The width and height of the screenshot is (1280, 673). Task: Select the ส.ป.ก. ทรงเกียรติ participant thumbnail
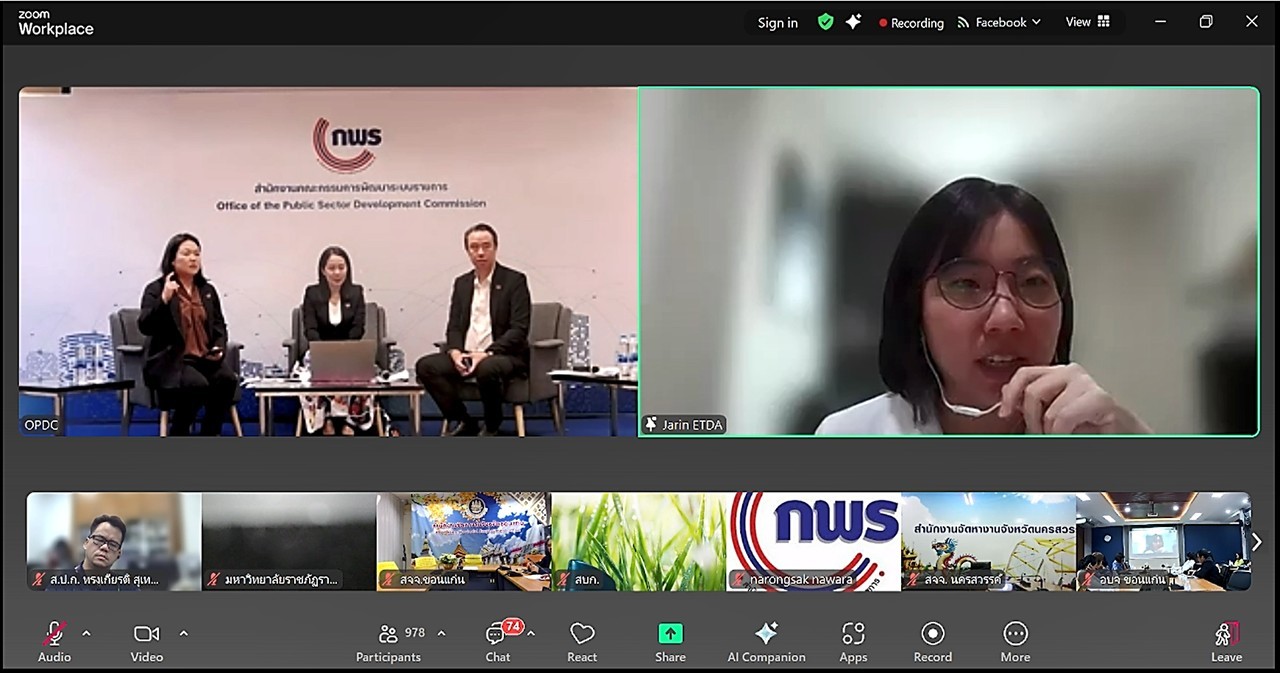click(113, 542)
